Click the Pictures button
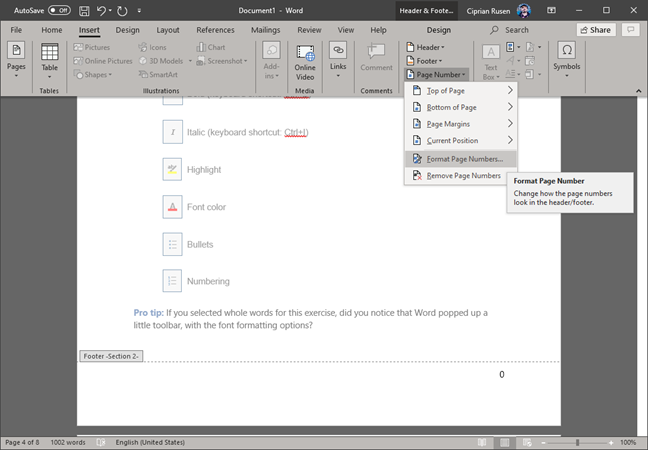This screenshot has height=450, width=648. tap(92, 47)
